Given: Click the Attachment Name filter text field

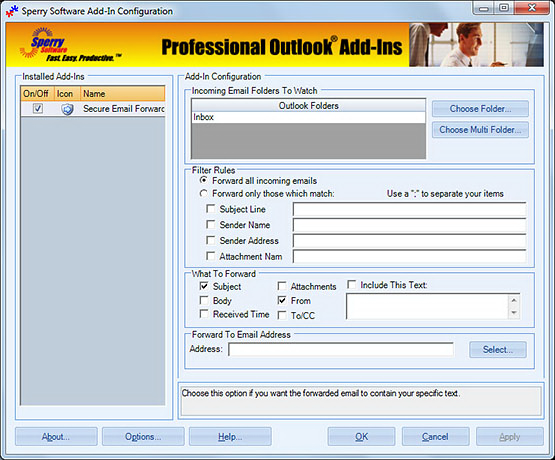Looking at the screenshot, I should pos(409,256).
